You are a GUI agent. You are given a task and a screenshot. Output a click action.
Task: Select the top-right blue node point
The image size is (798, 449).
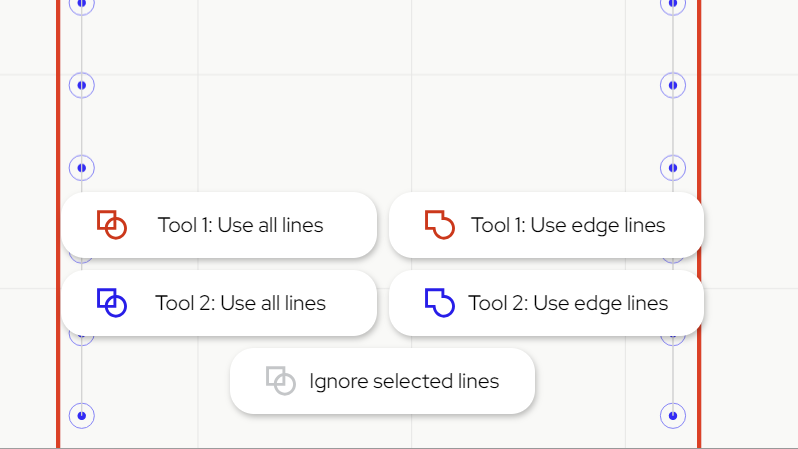click(x=673, y=5)
